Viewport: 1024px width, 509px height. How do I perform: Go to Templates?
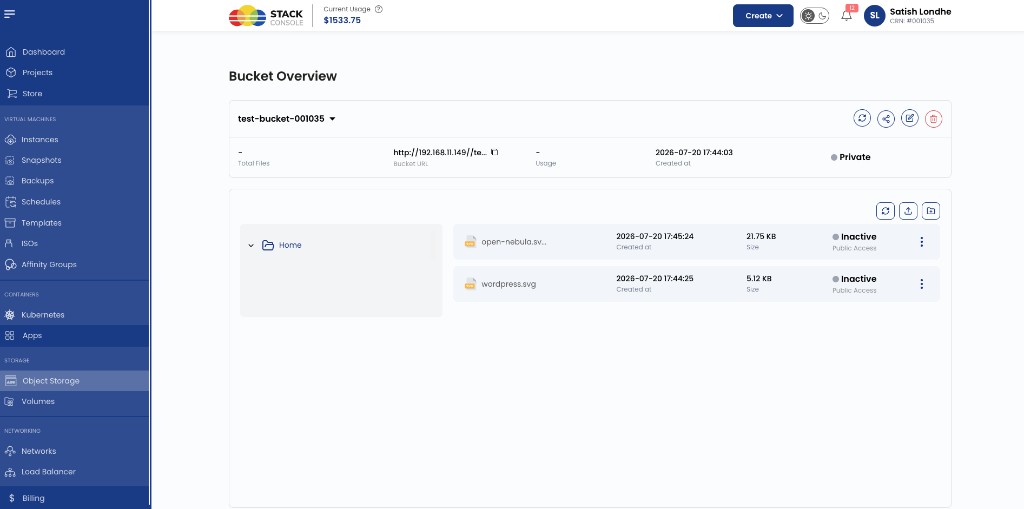click(x=41, y=223)
